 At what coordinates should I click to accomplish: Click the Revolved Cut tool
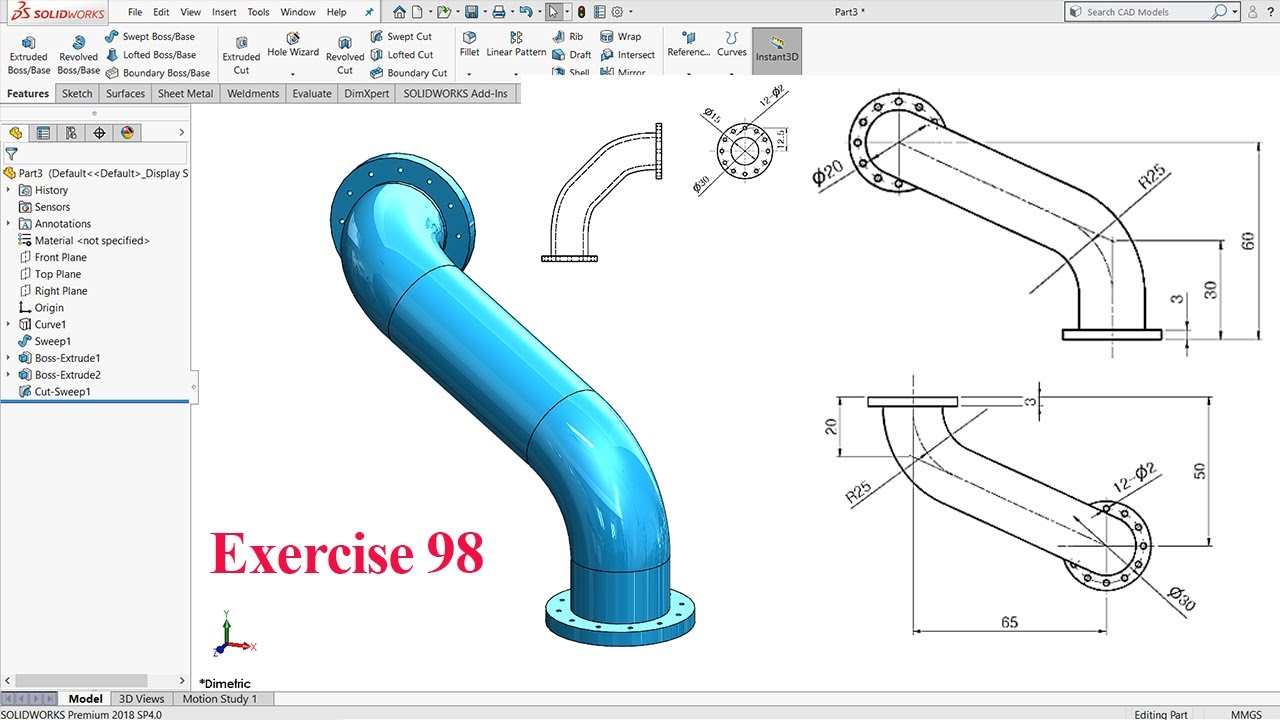[345, 56]
